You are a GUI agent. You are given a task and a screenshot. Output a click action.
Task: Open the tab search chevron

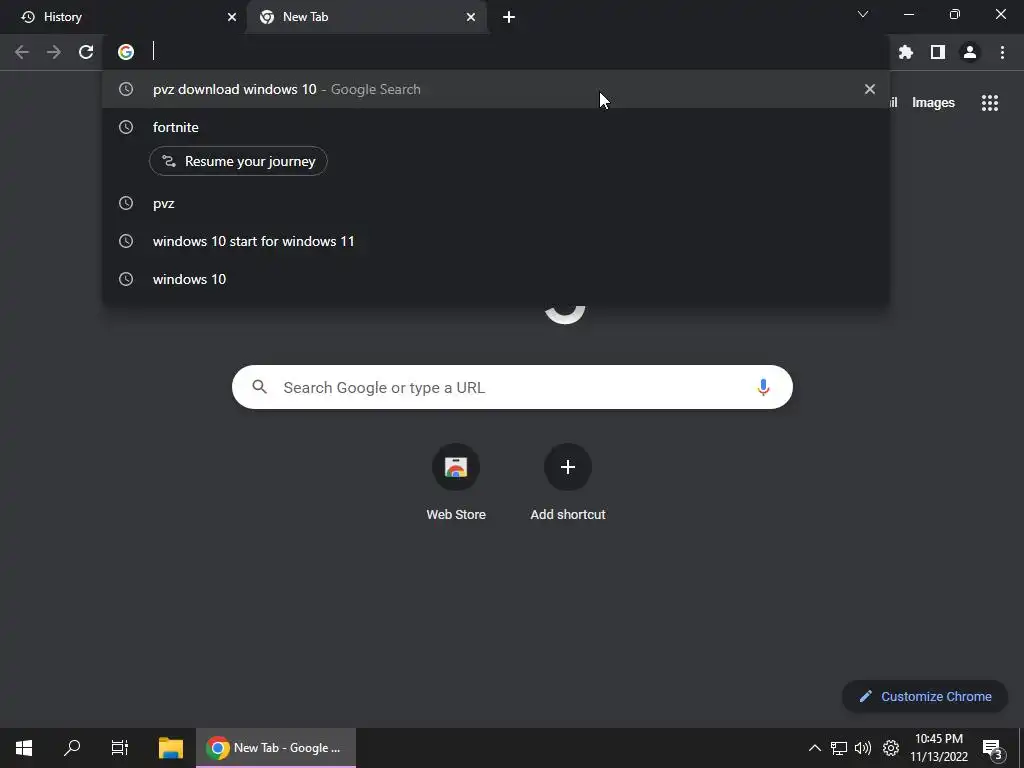(x=863, y=14)
